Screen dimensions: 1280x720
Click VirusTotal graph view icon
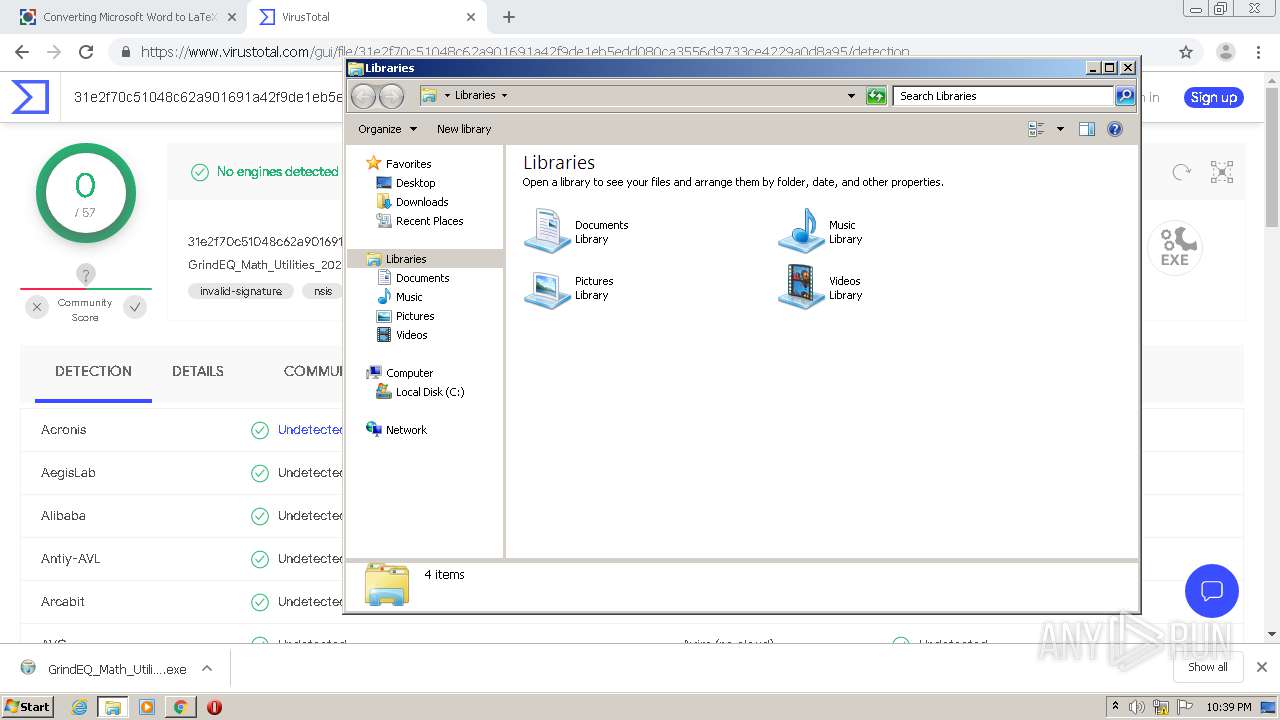click(x=1222, y=172)
